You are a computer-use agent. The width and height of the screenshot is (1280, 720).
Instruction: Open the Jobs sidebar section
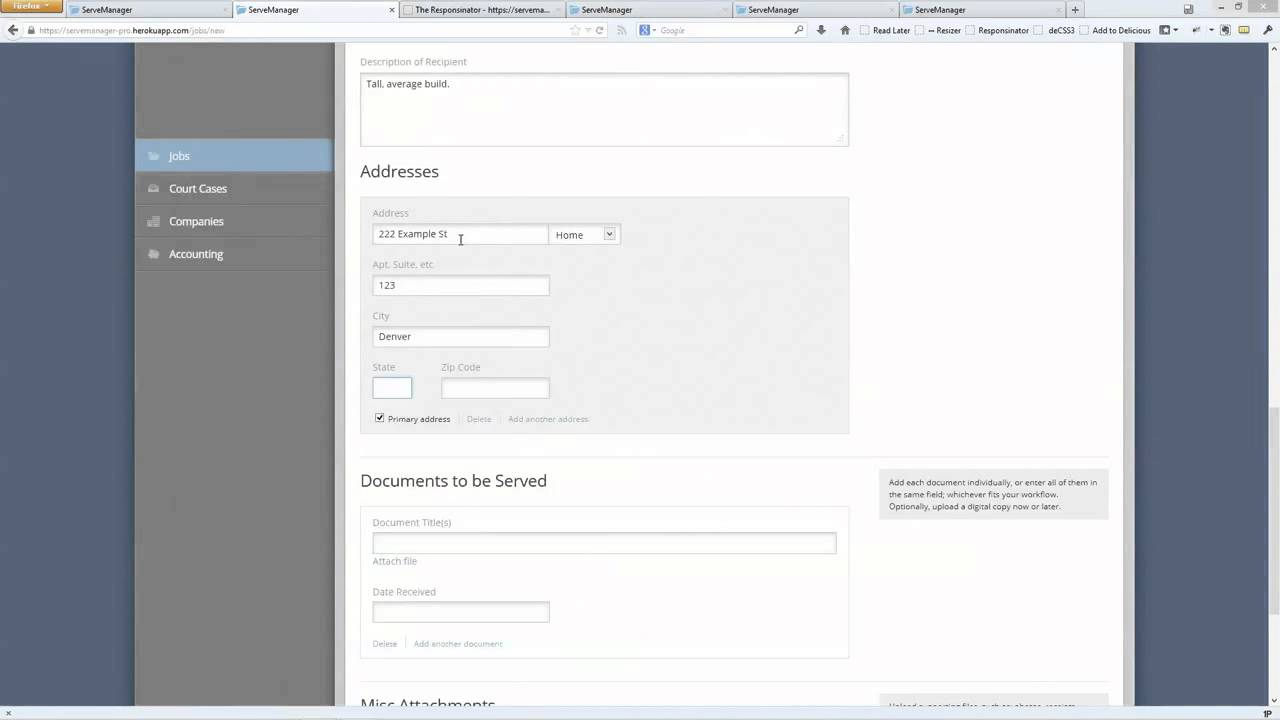pos(233,156)
